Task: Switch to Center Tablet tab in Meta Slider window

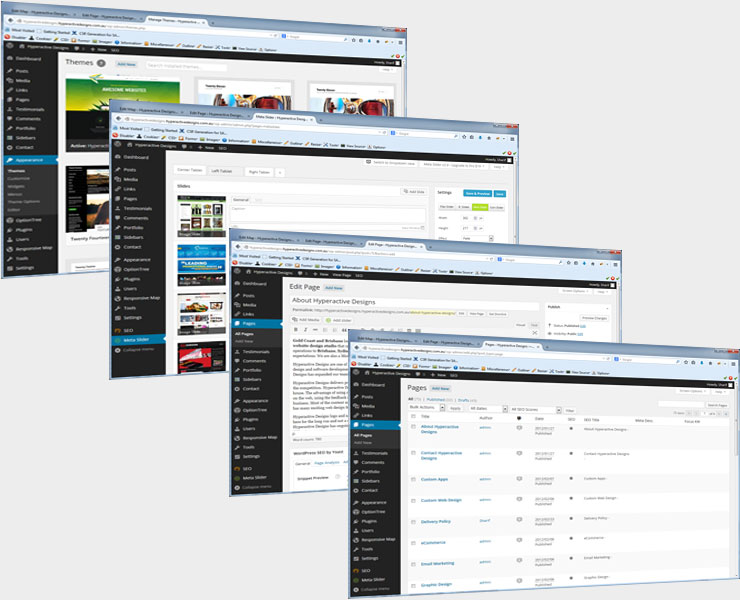Action: coord(190,170)
